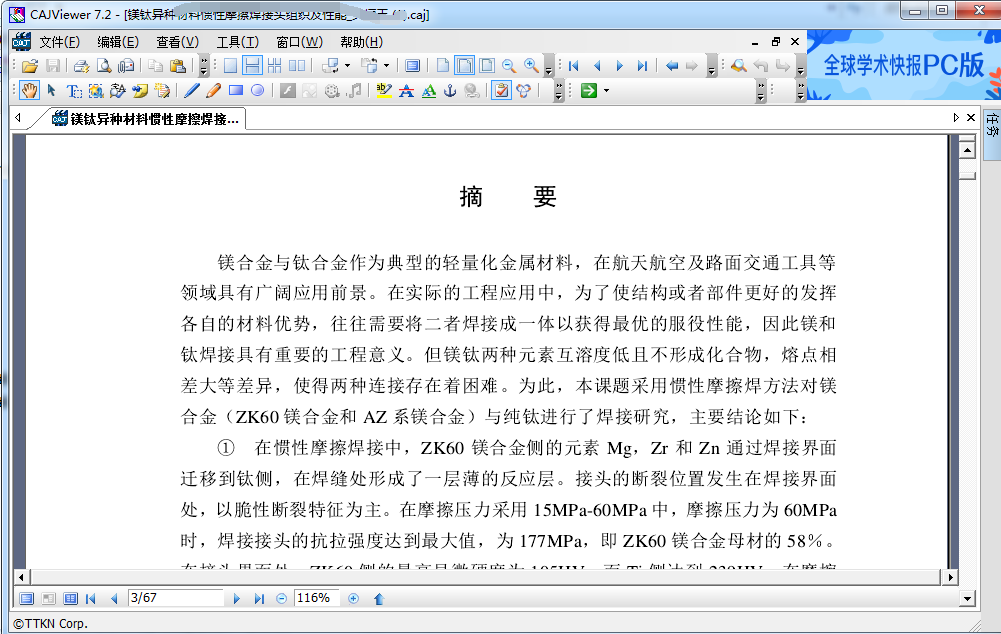The height and width of the screenshot is (634, 1001).
Task: Select the Hand pan tool
Action: (x=29, y=91)
